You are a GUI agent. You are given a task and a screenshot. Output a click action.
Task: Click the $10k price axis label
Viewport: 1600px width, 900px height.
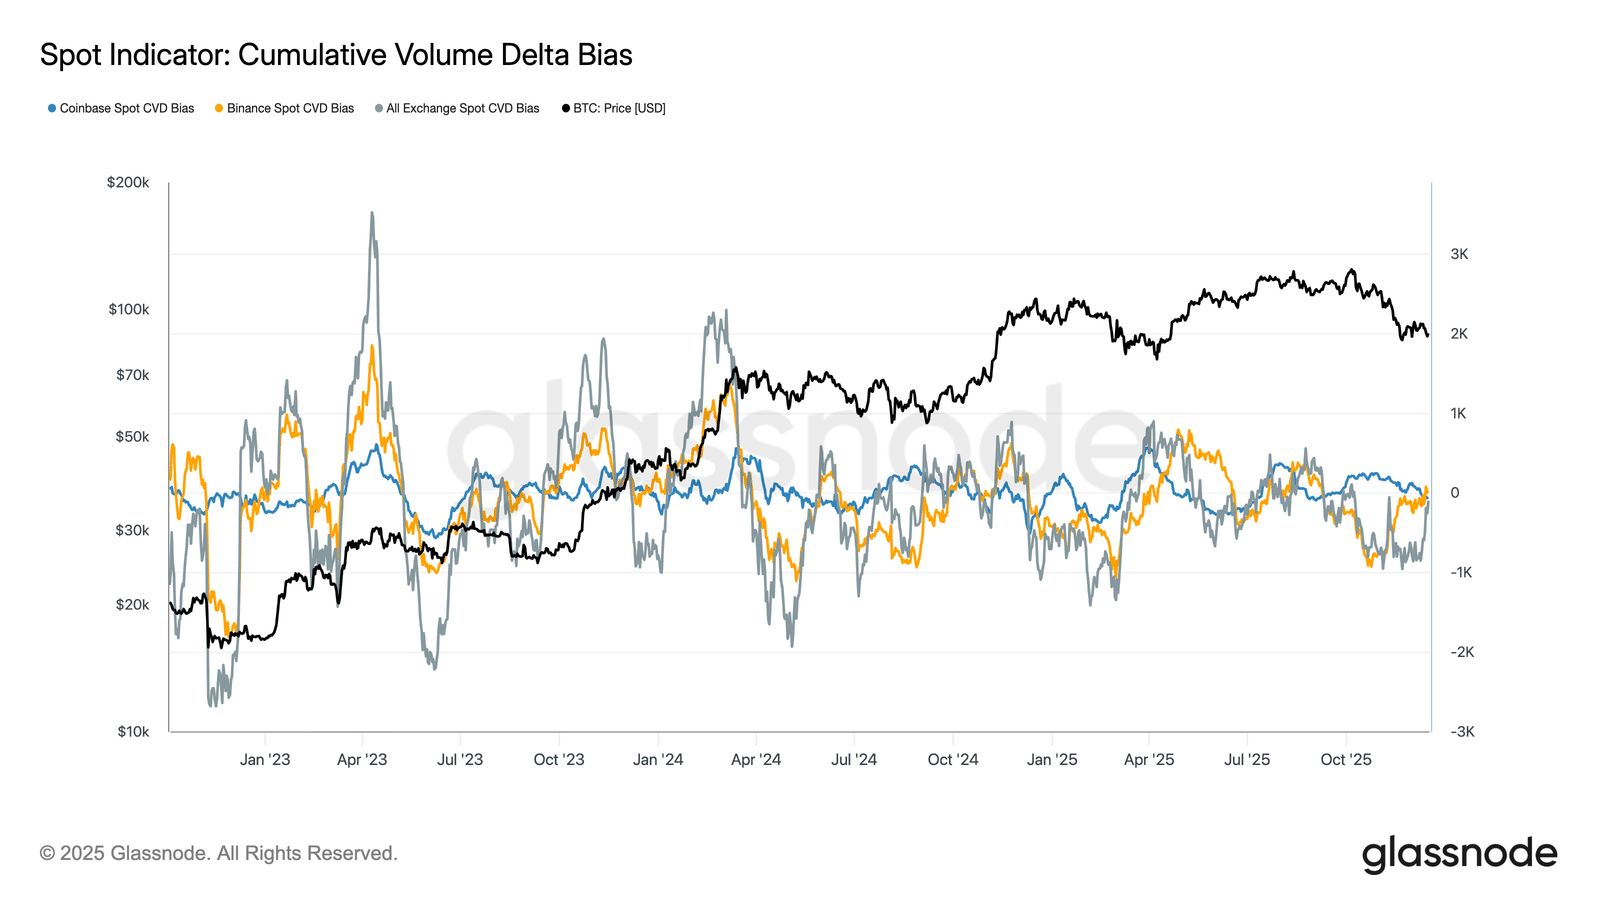pyautogui.click(x=133, y=732)
